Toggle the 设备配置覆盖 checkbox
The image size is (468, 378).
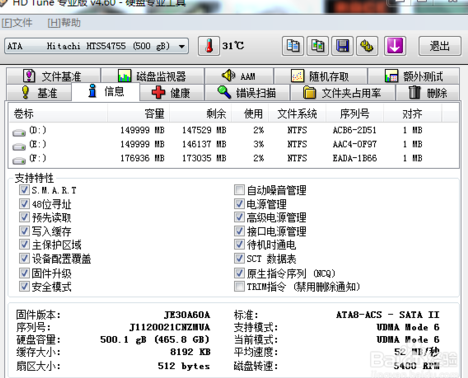[24, 258]
